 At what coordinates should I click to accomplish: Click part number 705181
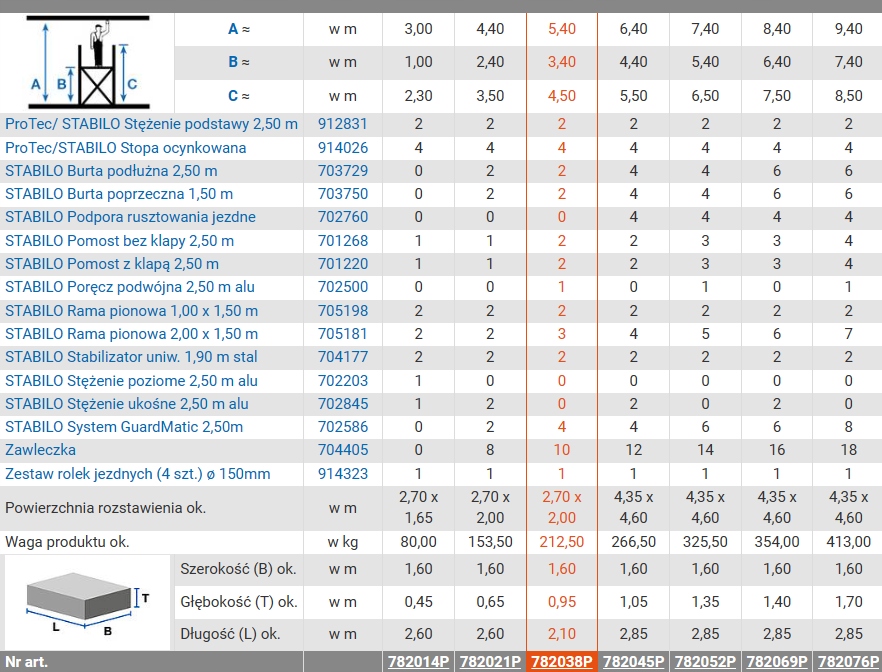[343, 333]
